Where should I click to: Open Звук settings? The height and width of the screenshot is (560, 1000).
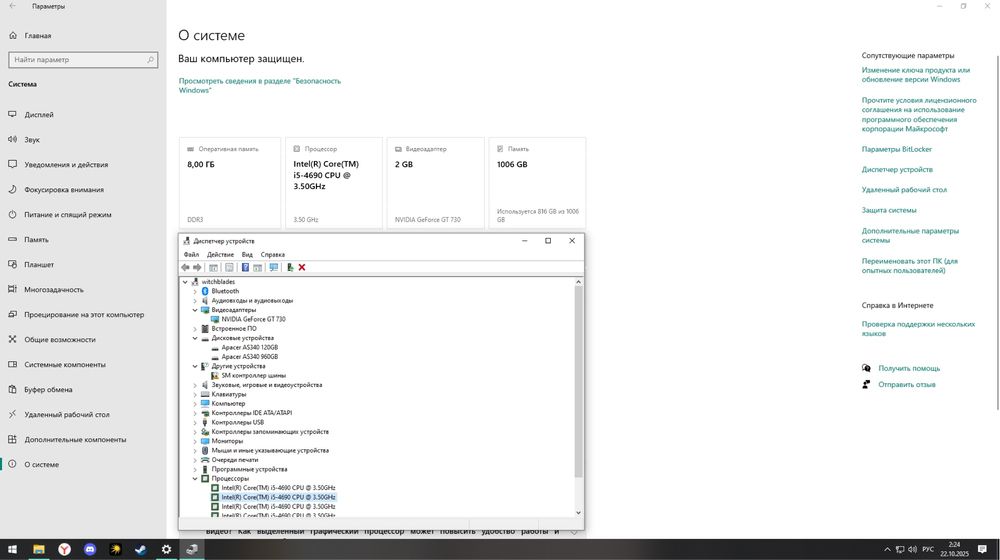point(32,140)
